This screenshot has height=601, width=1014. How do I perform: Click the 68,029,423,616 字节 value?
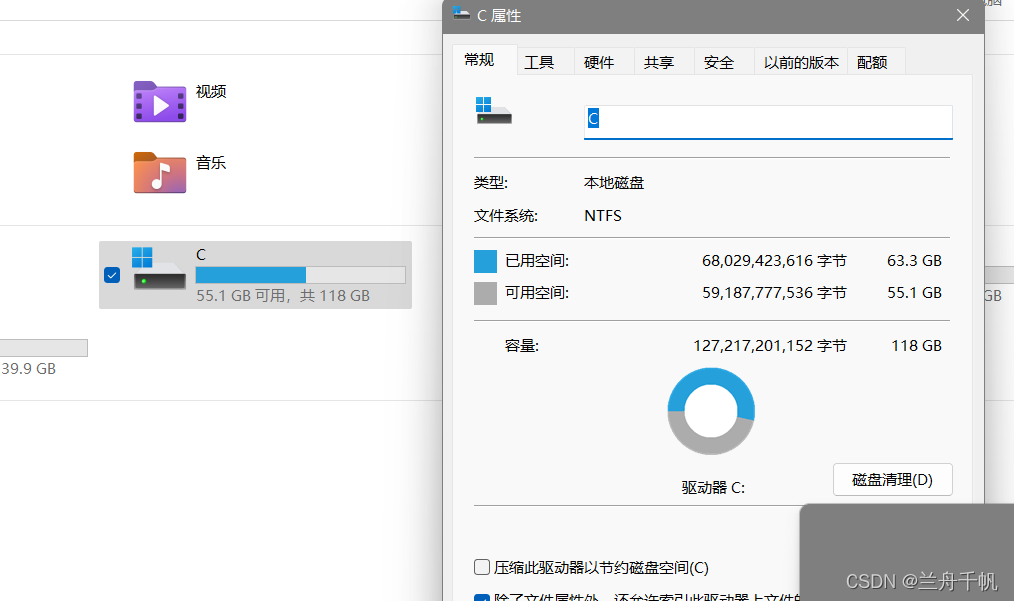(774, 261)
